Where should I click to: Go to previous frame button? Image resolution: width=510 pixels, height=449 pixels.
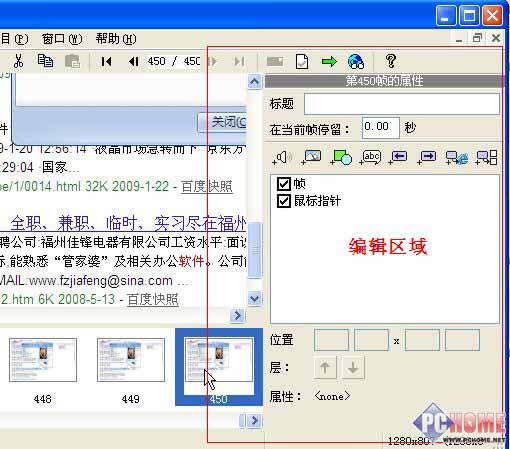(x=134, y=61)
